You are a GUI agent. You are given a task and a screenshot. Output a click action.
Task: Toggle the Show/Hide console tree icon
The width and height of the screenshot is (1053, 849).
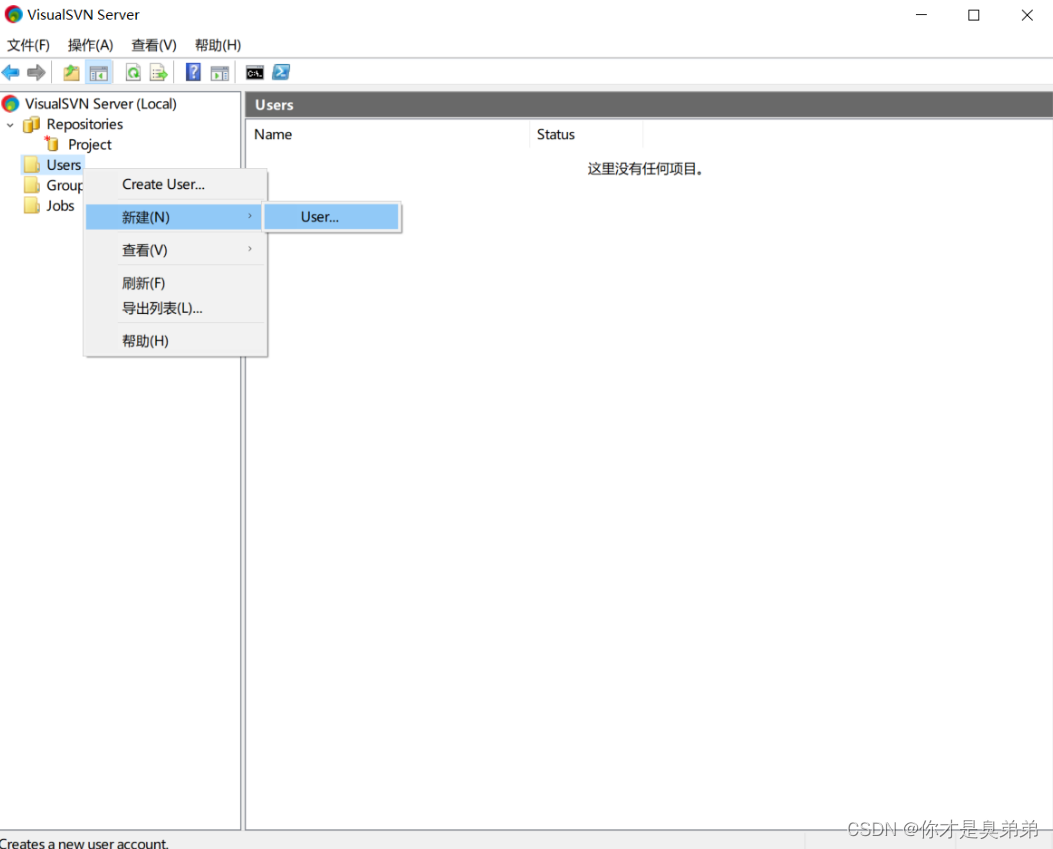click(99, 73)
